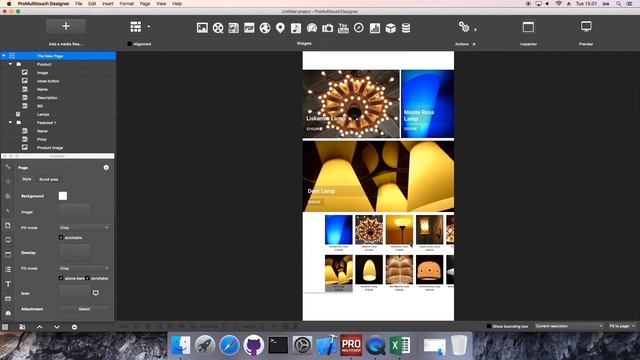Insert a Video film-reel widget
640x360 pixels.
pyautogui.click(x=218, y=28)
